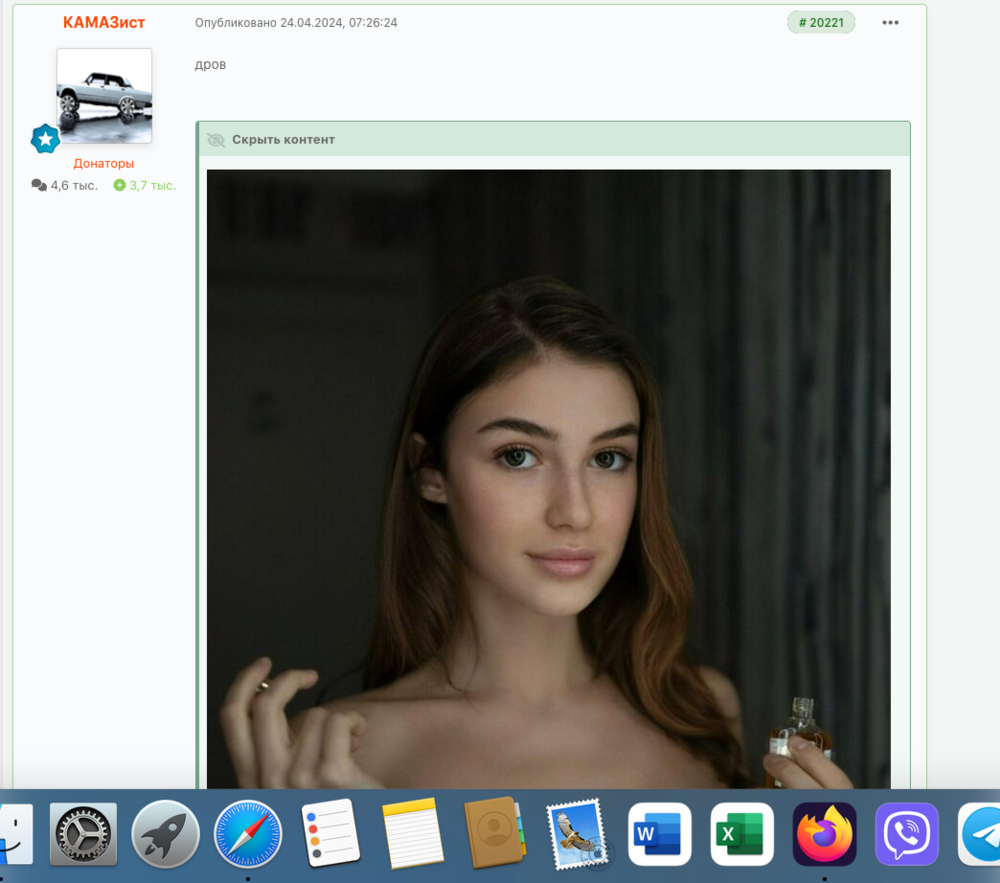This screenshot has width=1000, height=883.
Task: Open the post options three-dots menu
Action: pyautogui.click(x=890, y=23)
